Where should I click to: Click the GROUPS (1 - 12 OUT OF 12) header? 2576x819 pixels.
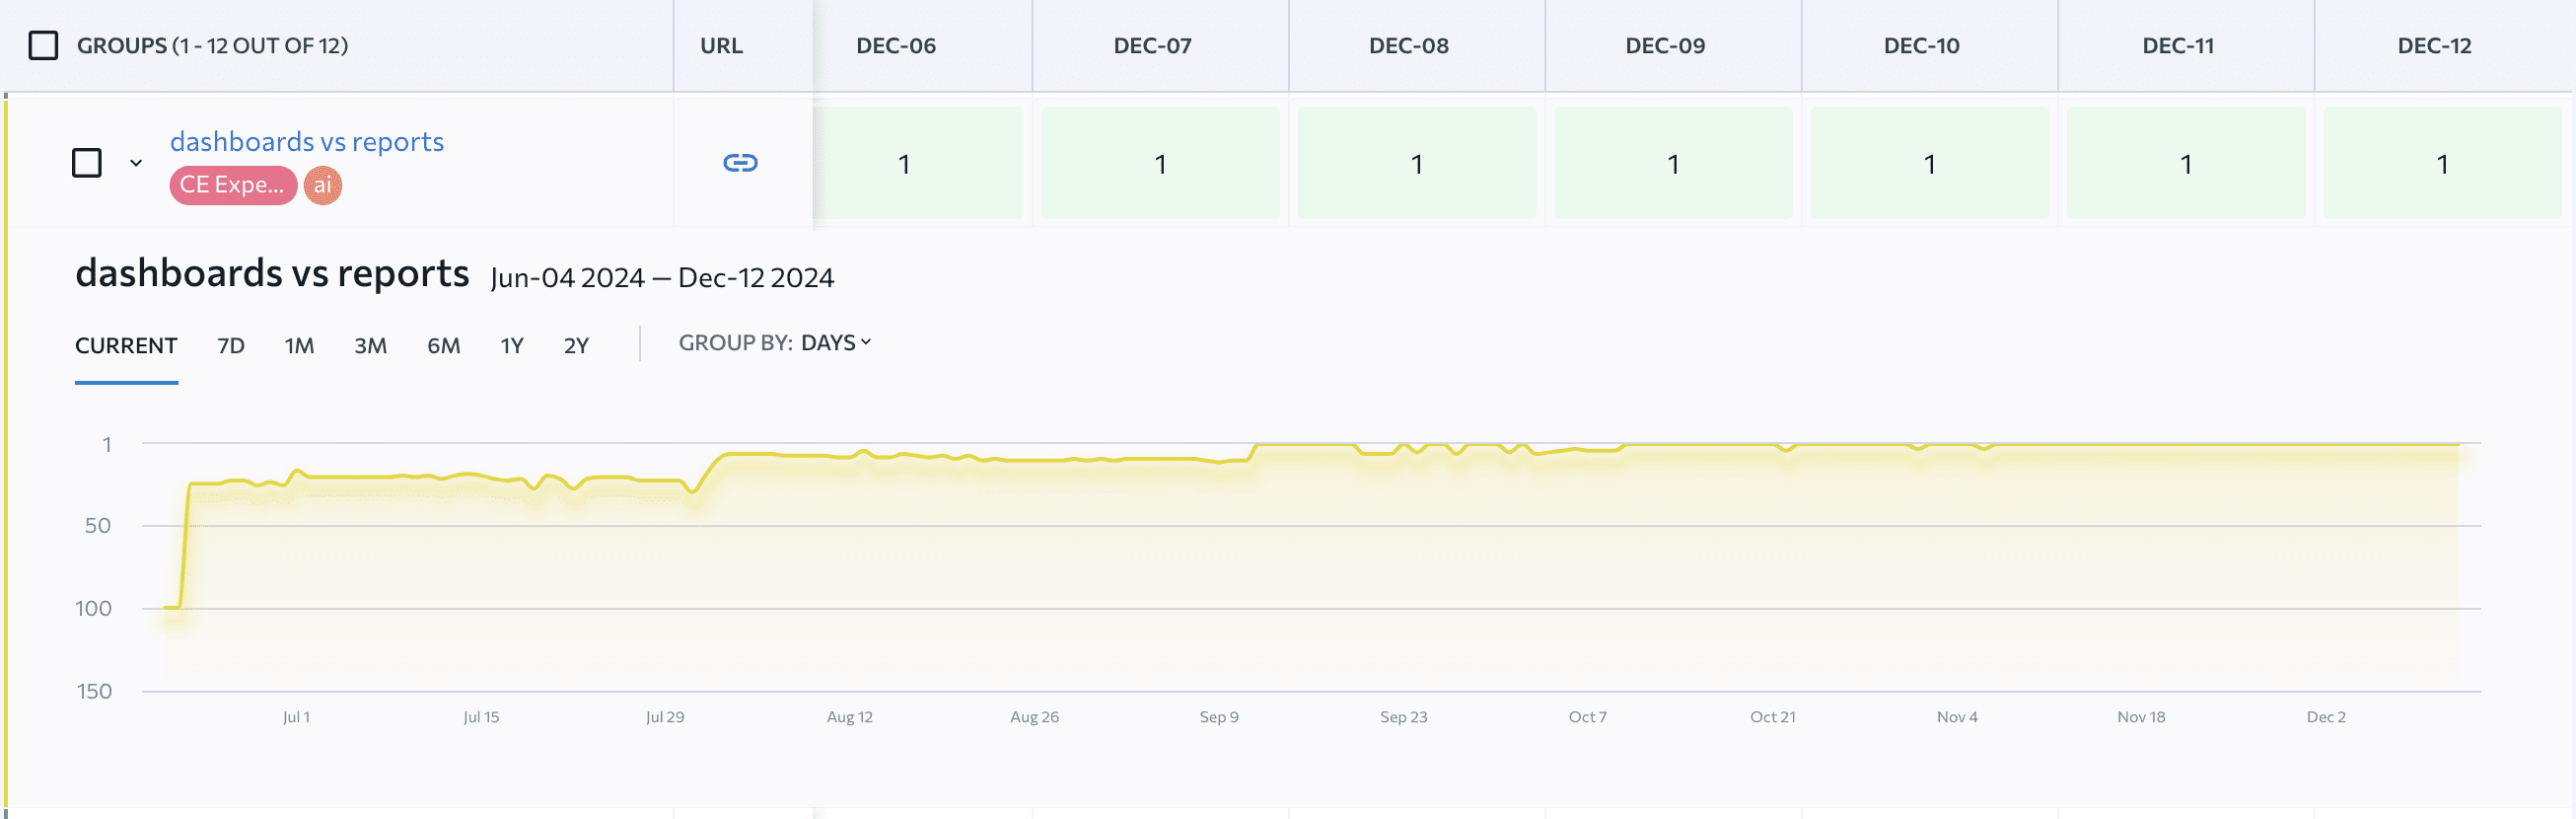click(x=212, y=45)
